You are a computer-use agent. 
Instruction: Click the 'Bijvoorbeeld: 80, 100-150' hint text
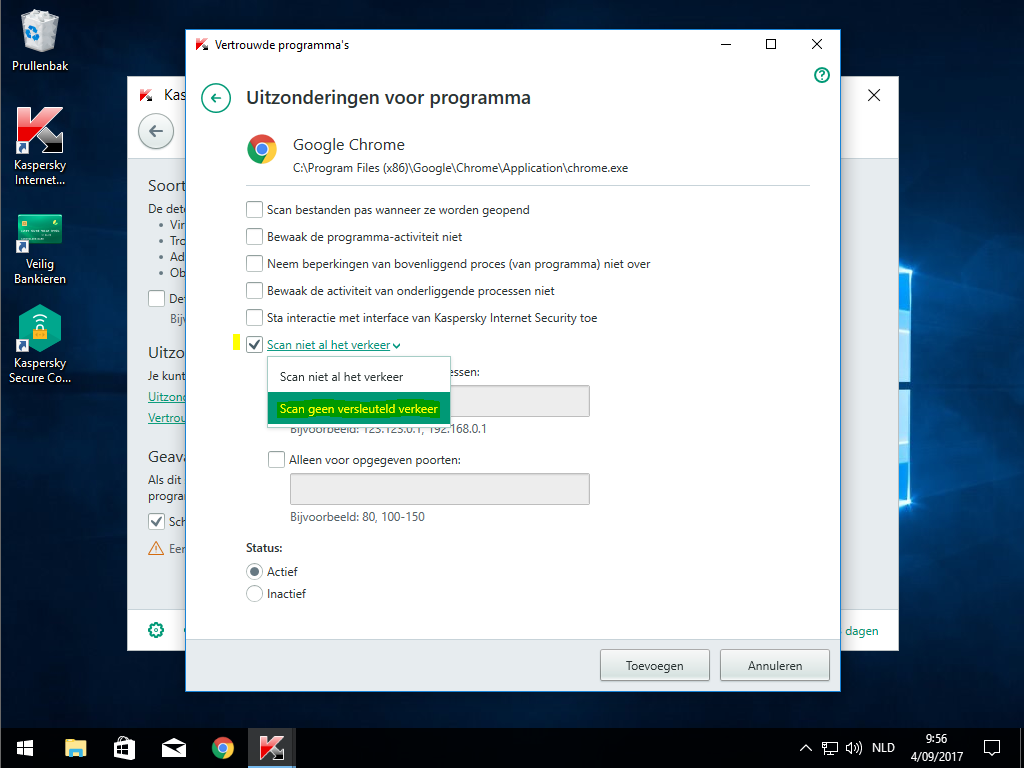click(357, 517)
